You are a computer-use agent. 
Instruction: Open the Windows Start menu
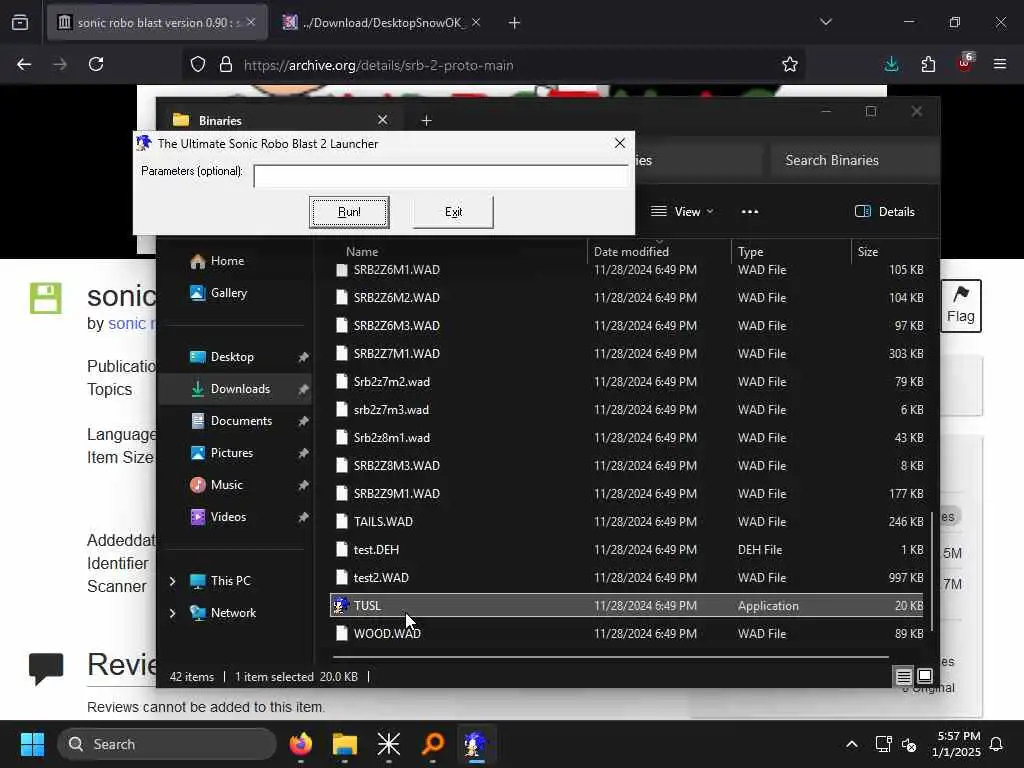[32, 744]
